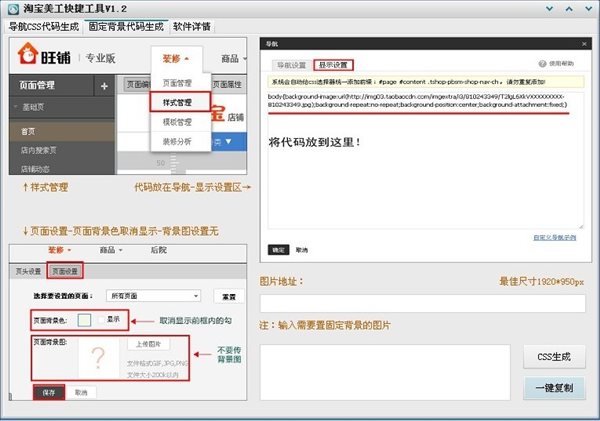This screenshot has width=600, height=421.
Task: Click the CSS生成 button
Action: pyautogui.click(x=554, y=357)
